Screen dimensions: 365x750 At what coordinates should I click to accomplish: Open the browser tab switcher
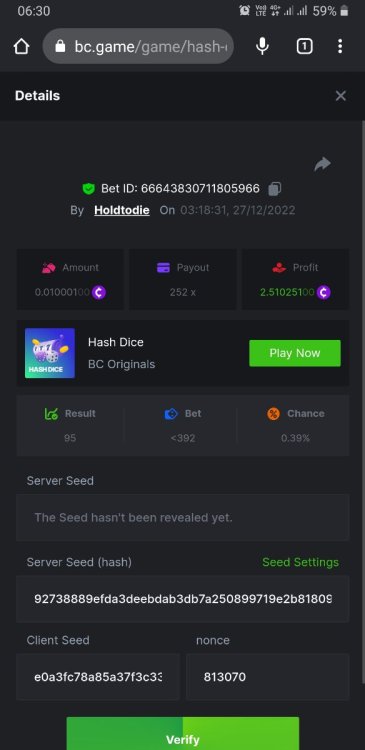[305, 46]
